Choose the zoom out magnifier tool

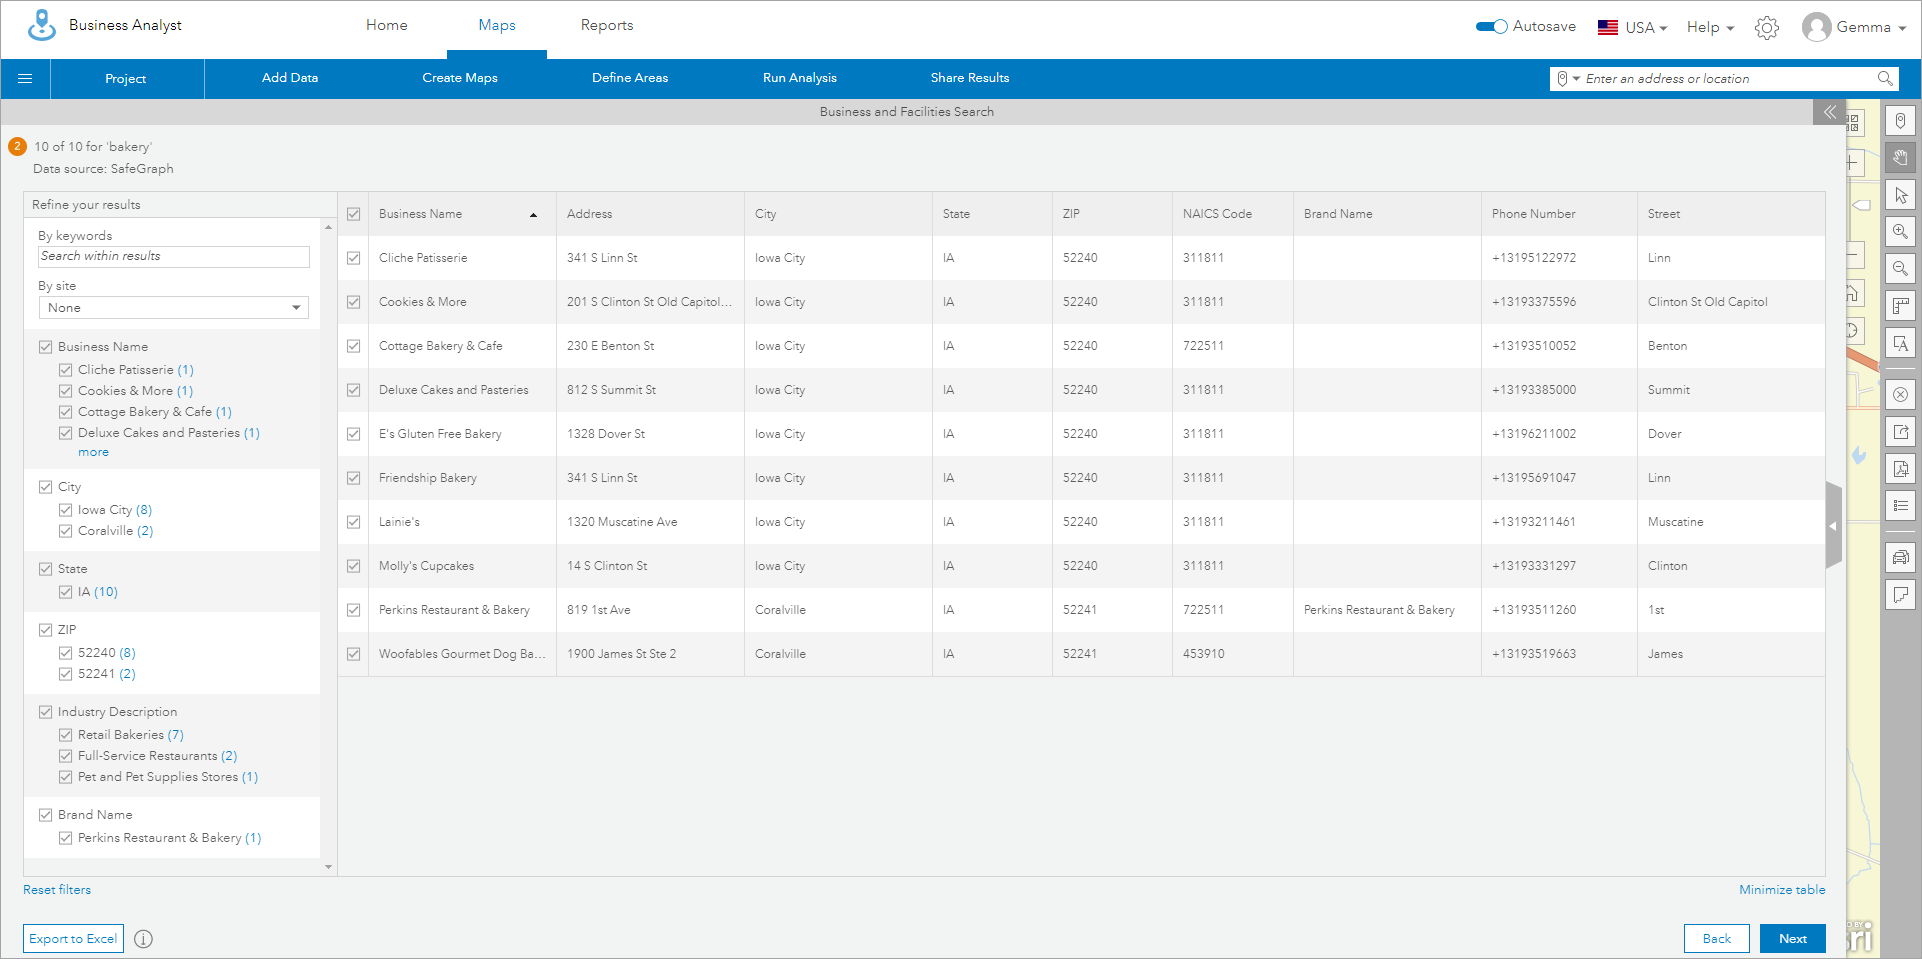pos(1900,269)
